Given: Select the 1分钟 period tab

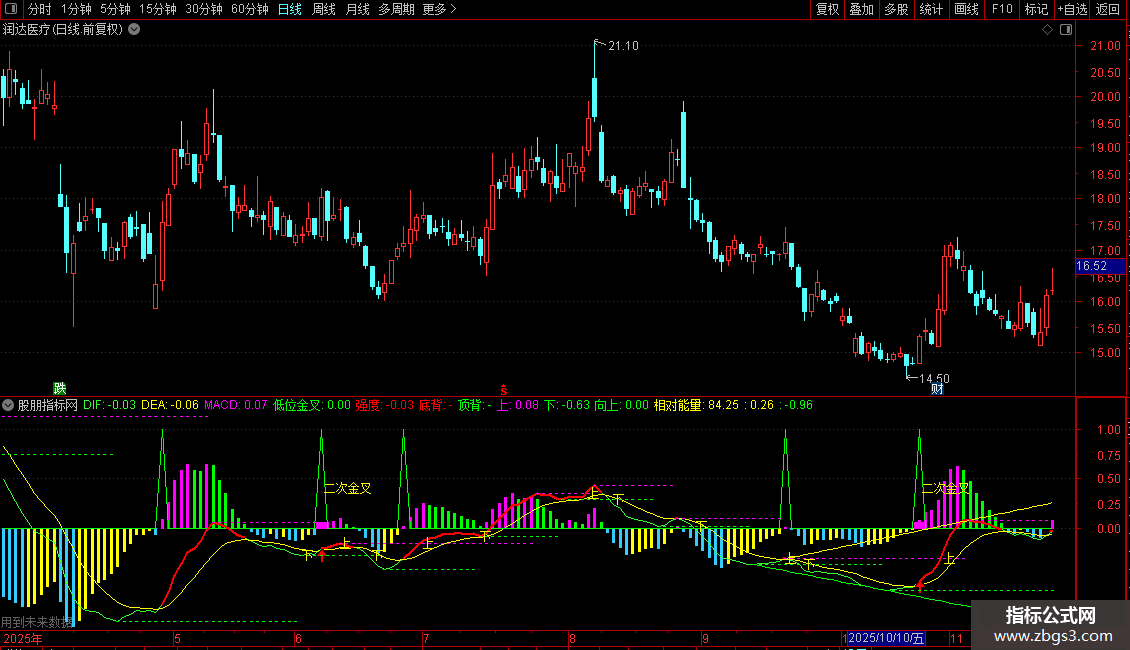Looking at the screenshot, I should point(76,9).
